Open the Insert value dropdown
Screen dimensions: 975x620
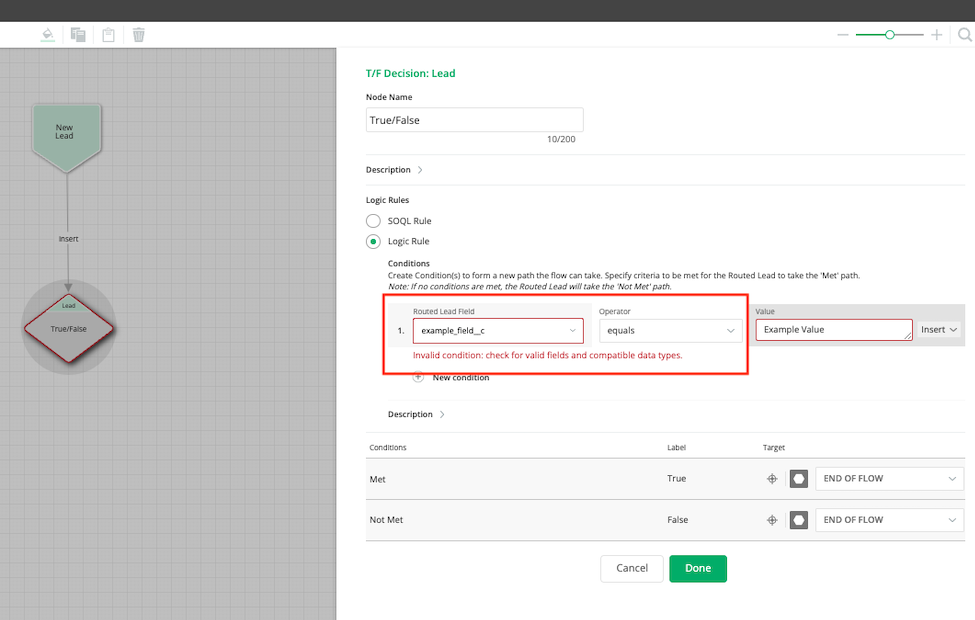click(938, 330)
